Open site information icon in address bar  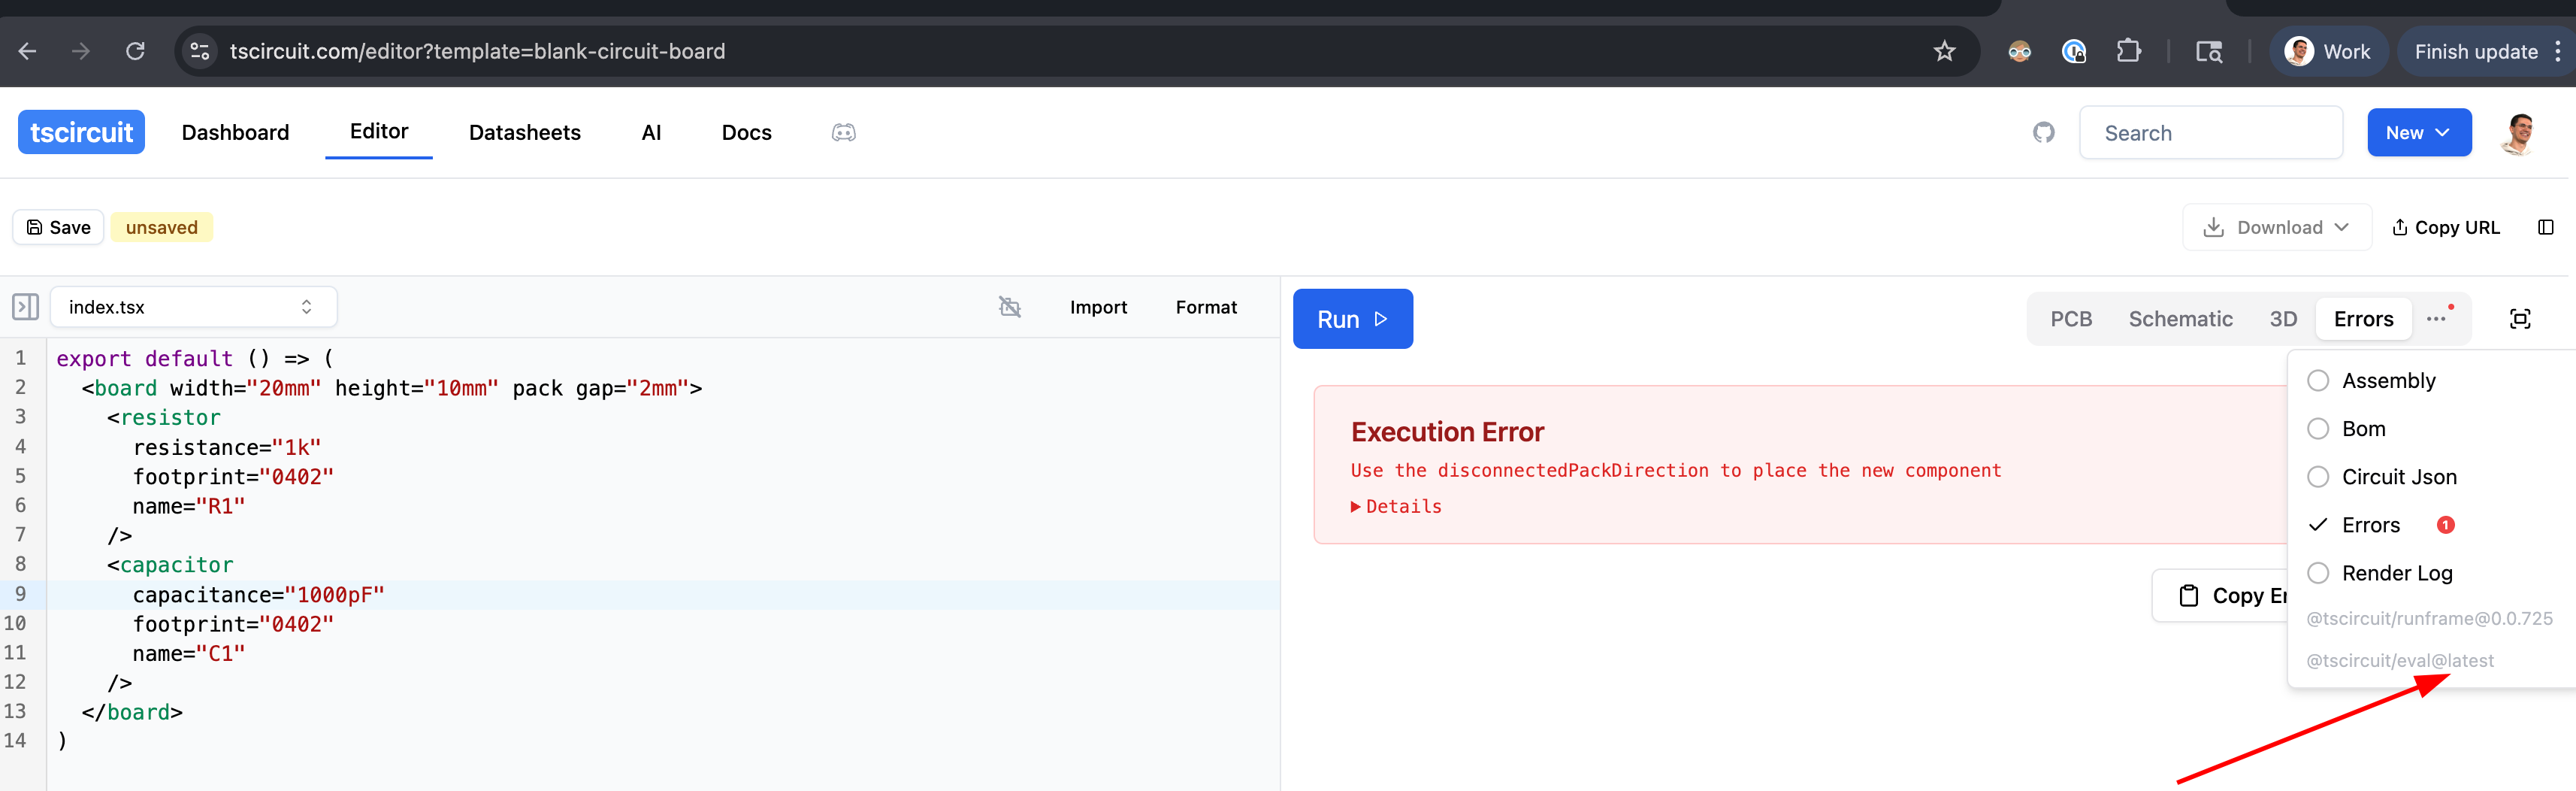pyautogui.click(x=200, y=51)
